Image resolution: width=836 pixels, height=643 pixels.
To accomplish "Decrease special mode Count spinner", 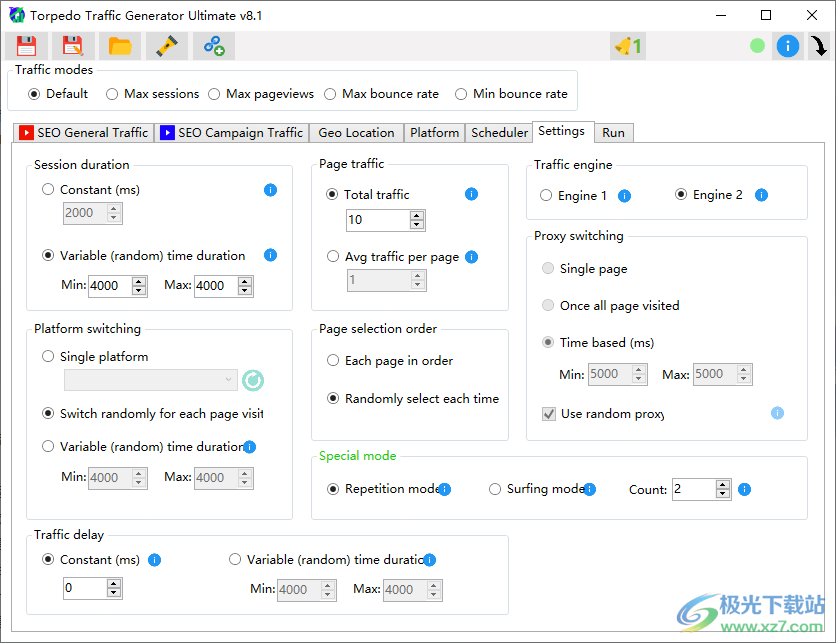I will (x=722, y=494).
